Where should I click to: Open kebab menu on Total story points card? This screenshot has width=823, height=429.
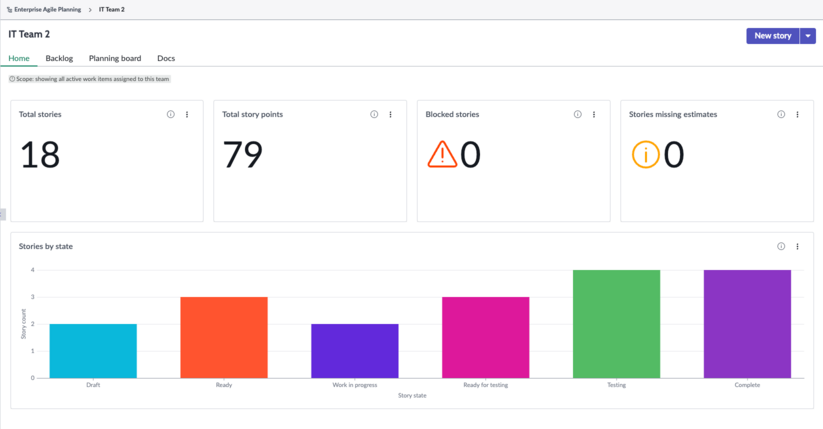click(x=391, y=114)
